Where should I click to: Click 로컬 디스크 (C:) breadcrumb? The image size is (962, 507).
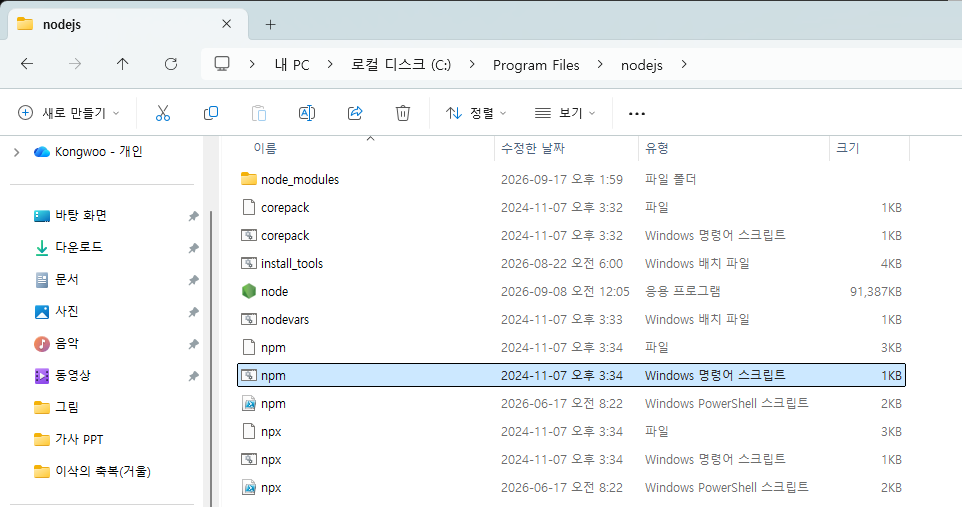pyautogui.click(x=401, y=64)
